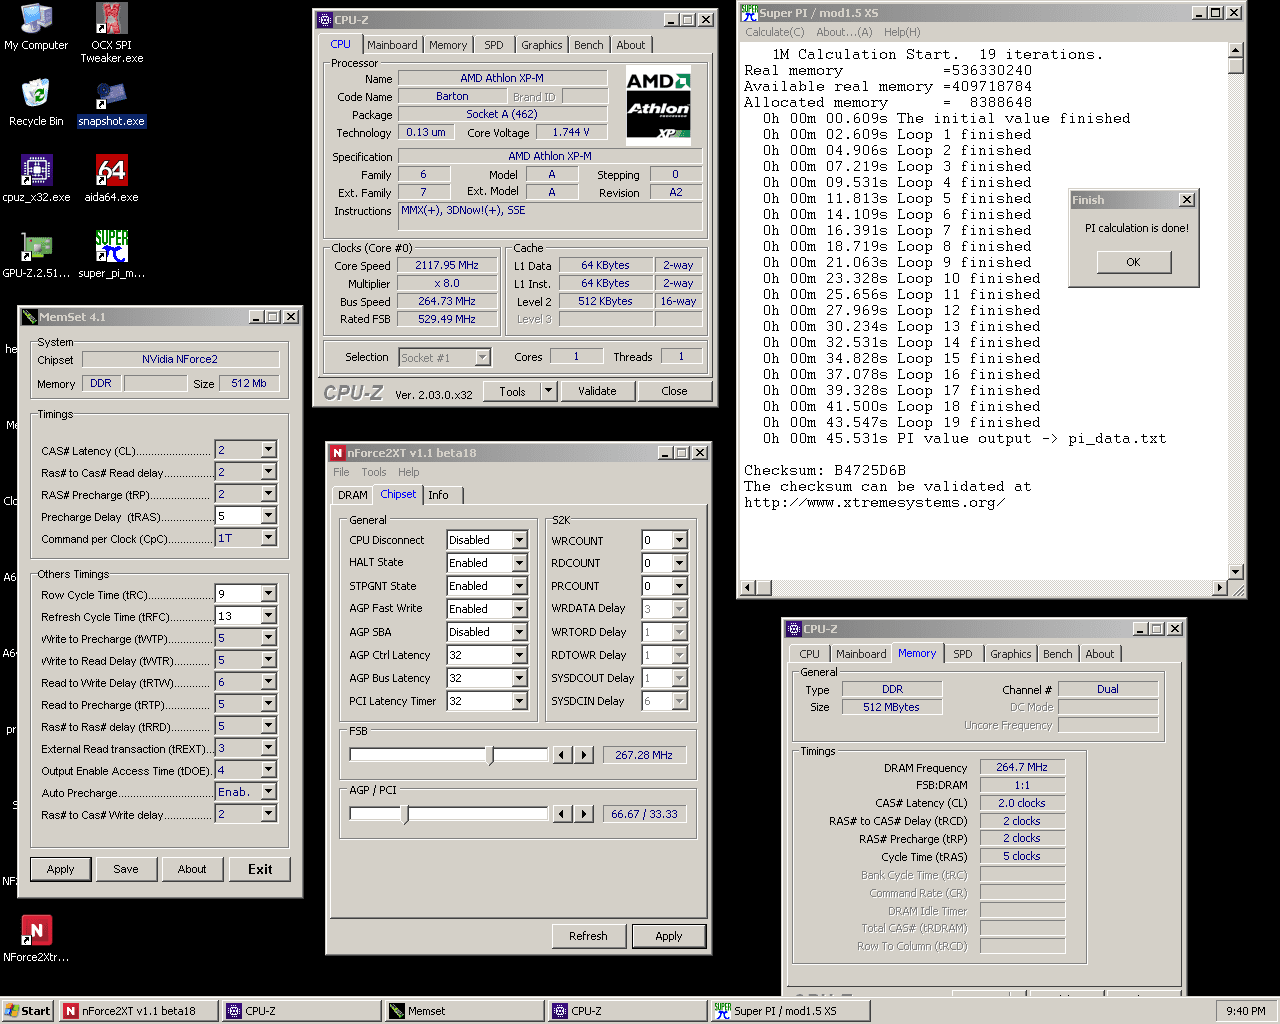Open Tools dropdown arrow in CPU-Z
Image resolution: width=1280 pixels, height=1024 pixels.
pyautogui.click(x=548, y=391)
